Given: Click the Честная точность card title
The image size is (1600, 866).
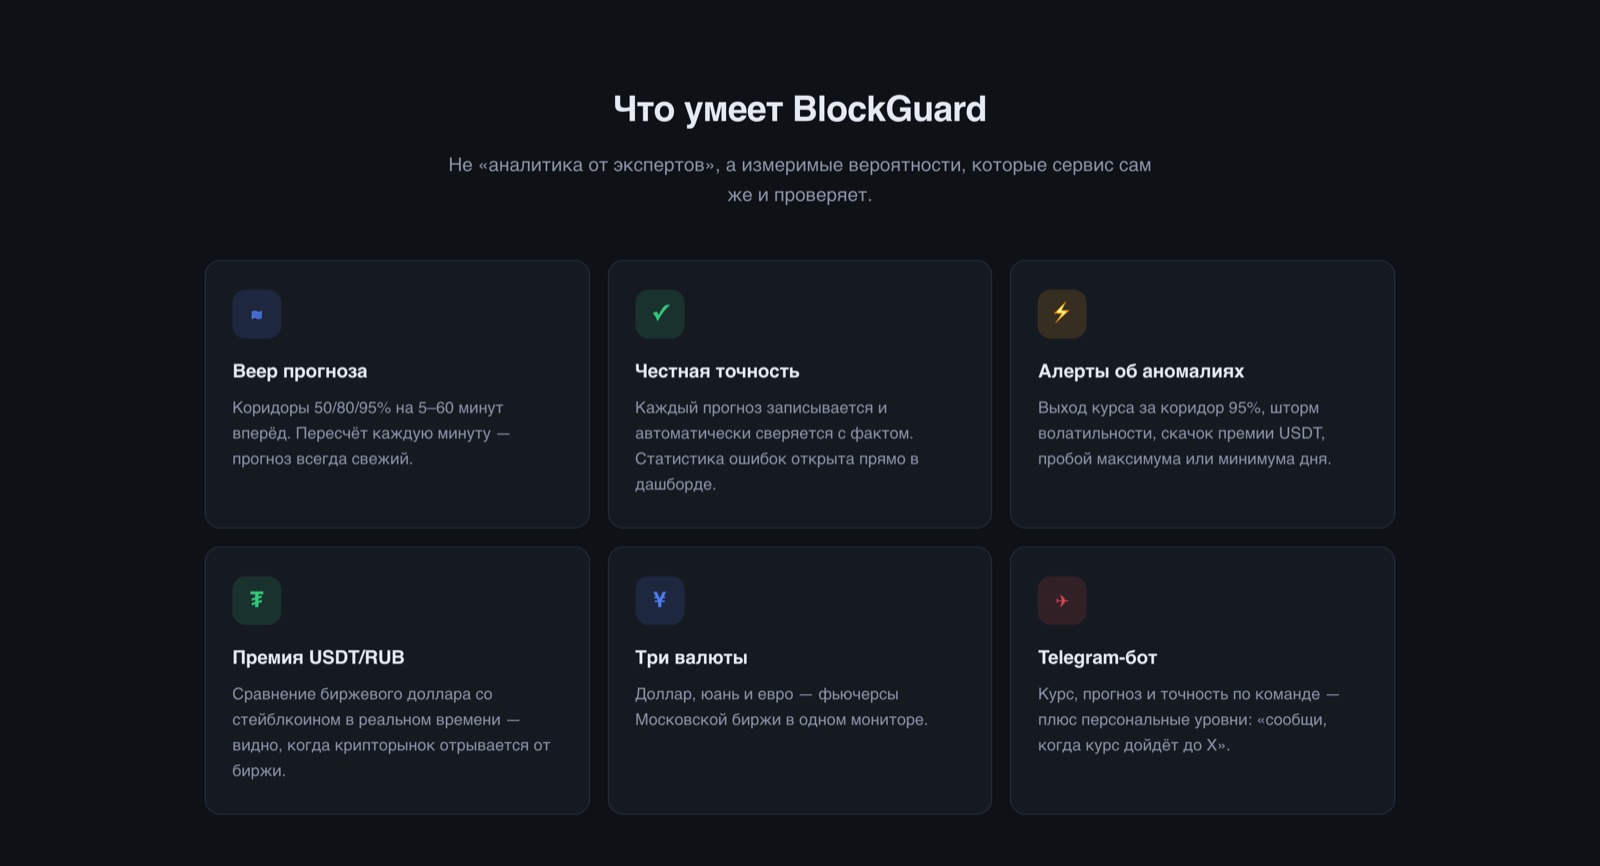Looking at the screenshot, I should coord(717,371).
